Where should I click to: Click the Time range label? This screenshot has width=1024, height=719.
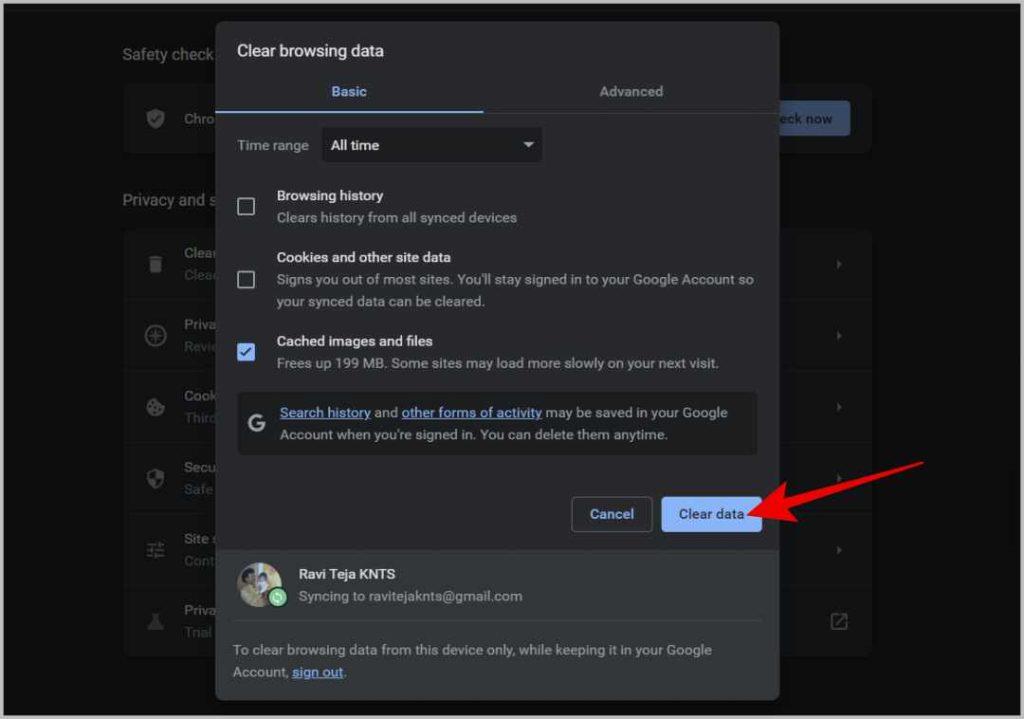(x=272, y=145)
